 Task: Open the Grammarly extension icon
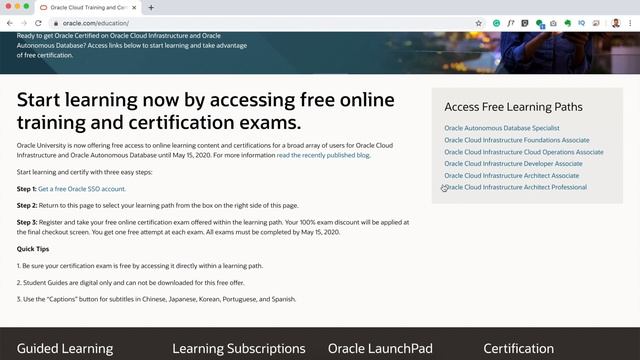pos(496,23)
